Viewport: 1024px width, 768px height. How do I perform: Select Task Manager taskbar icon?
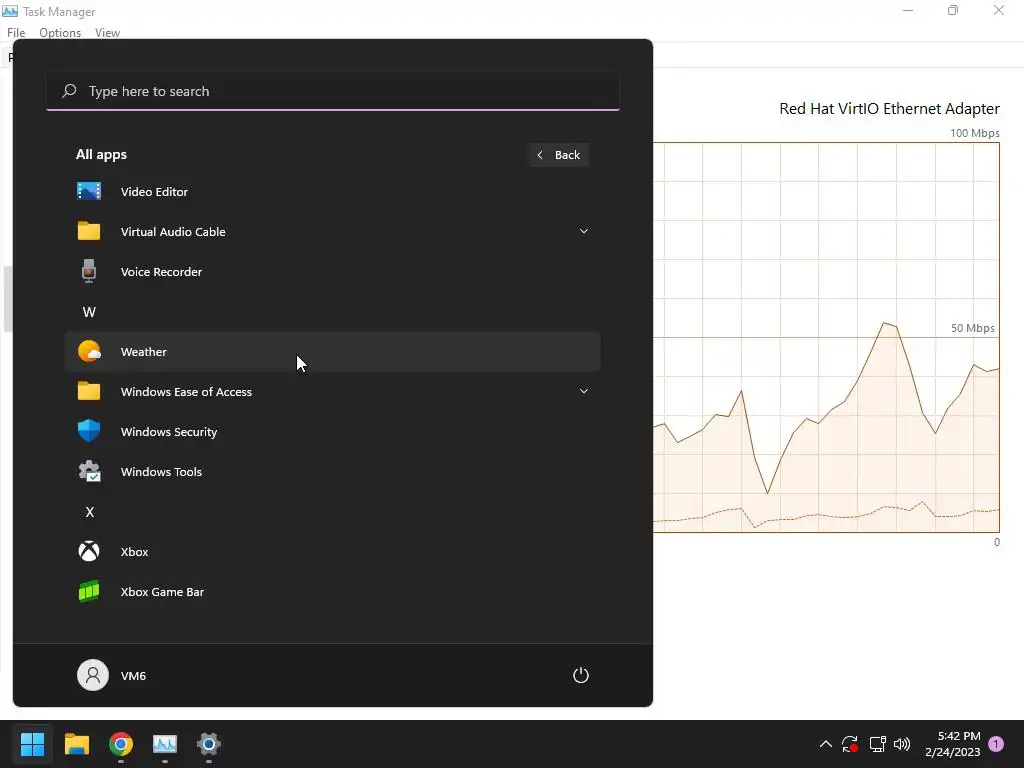[165, 743]
